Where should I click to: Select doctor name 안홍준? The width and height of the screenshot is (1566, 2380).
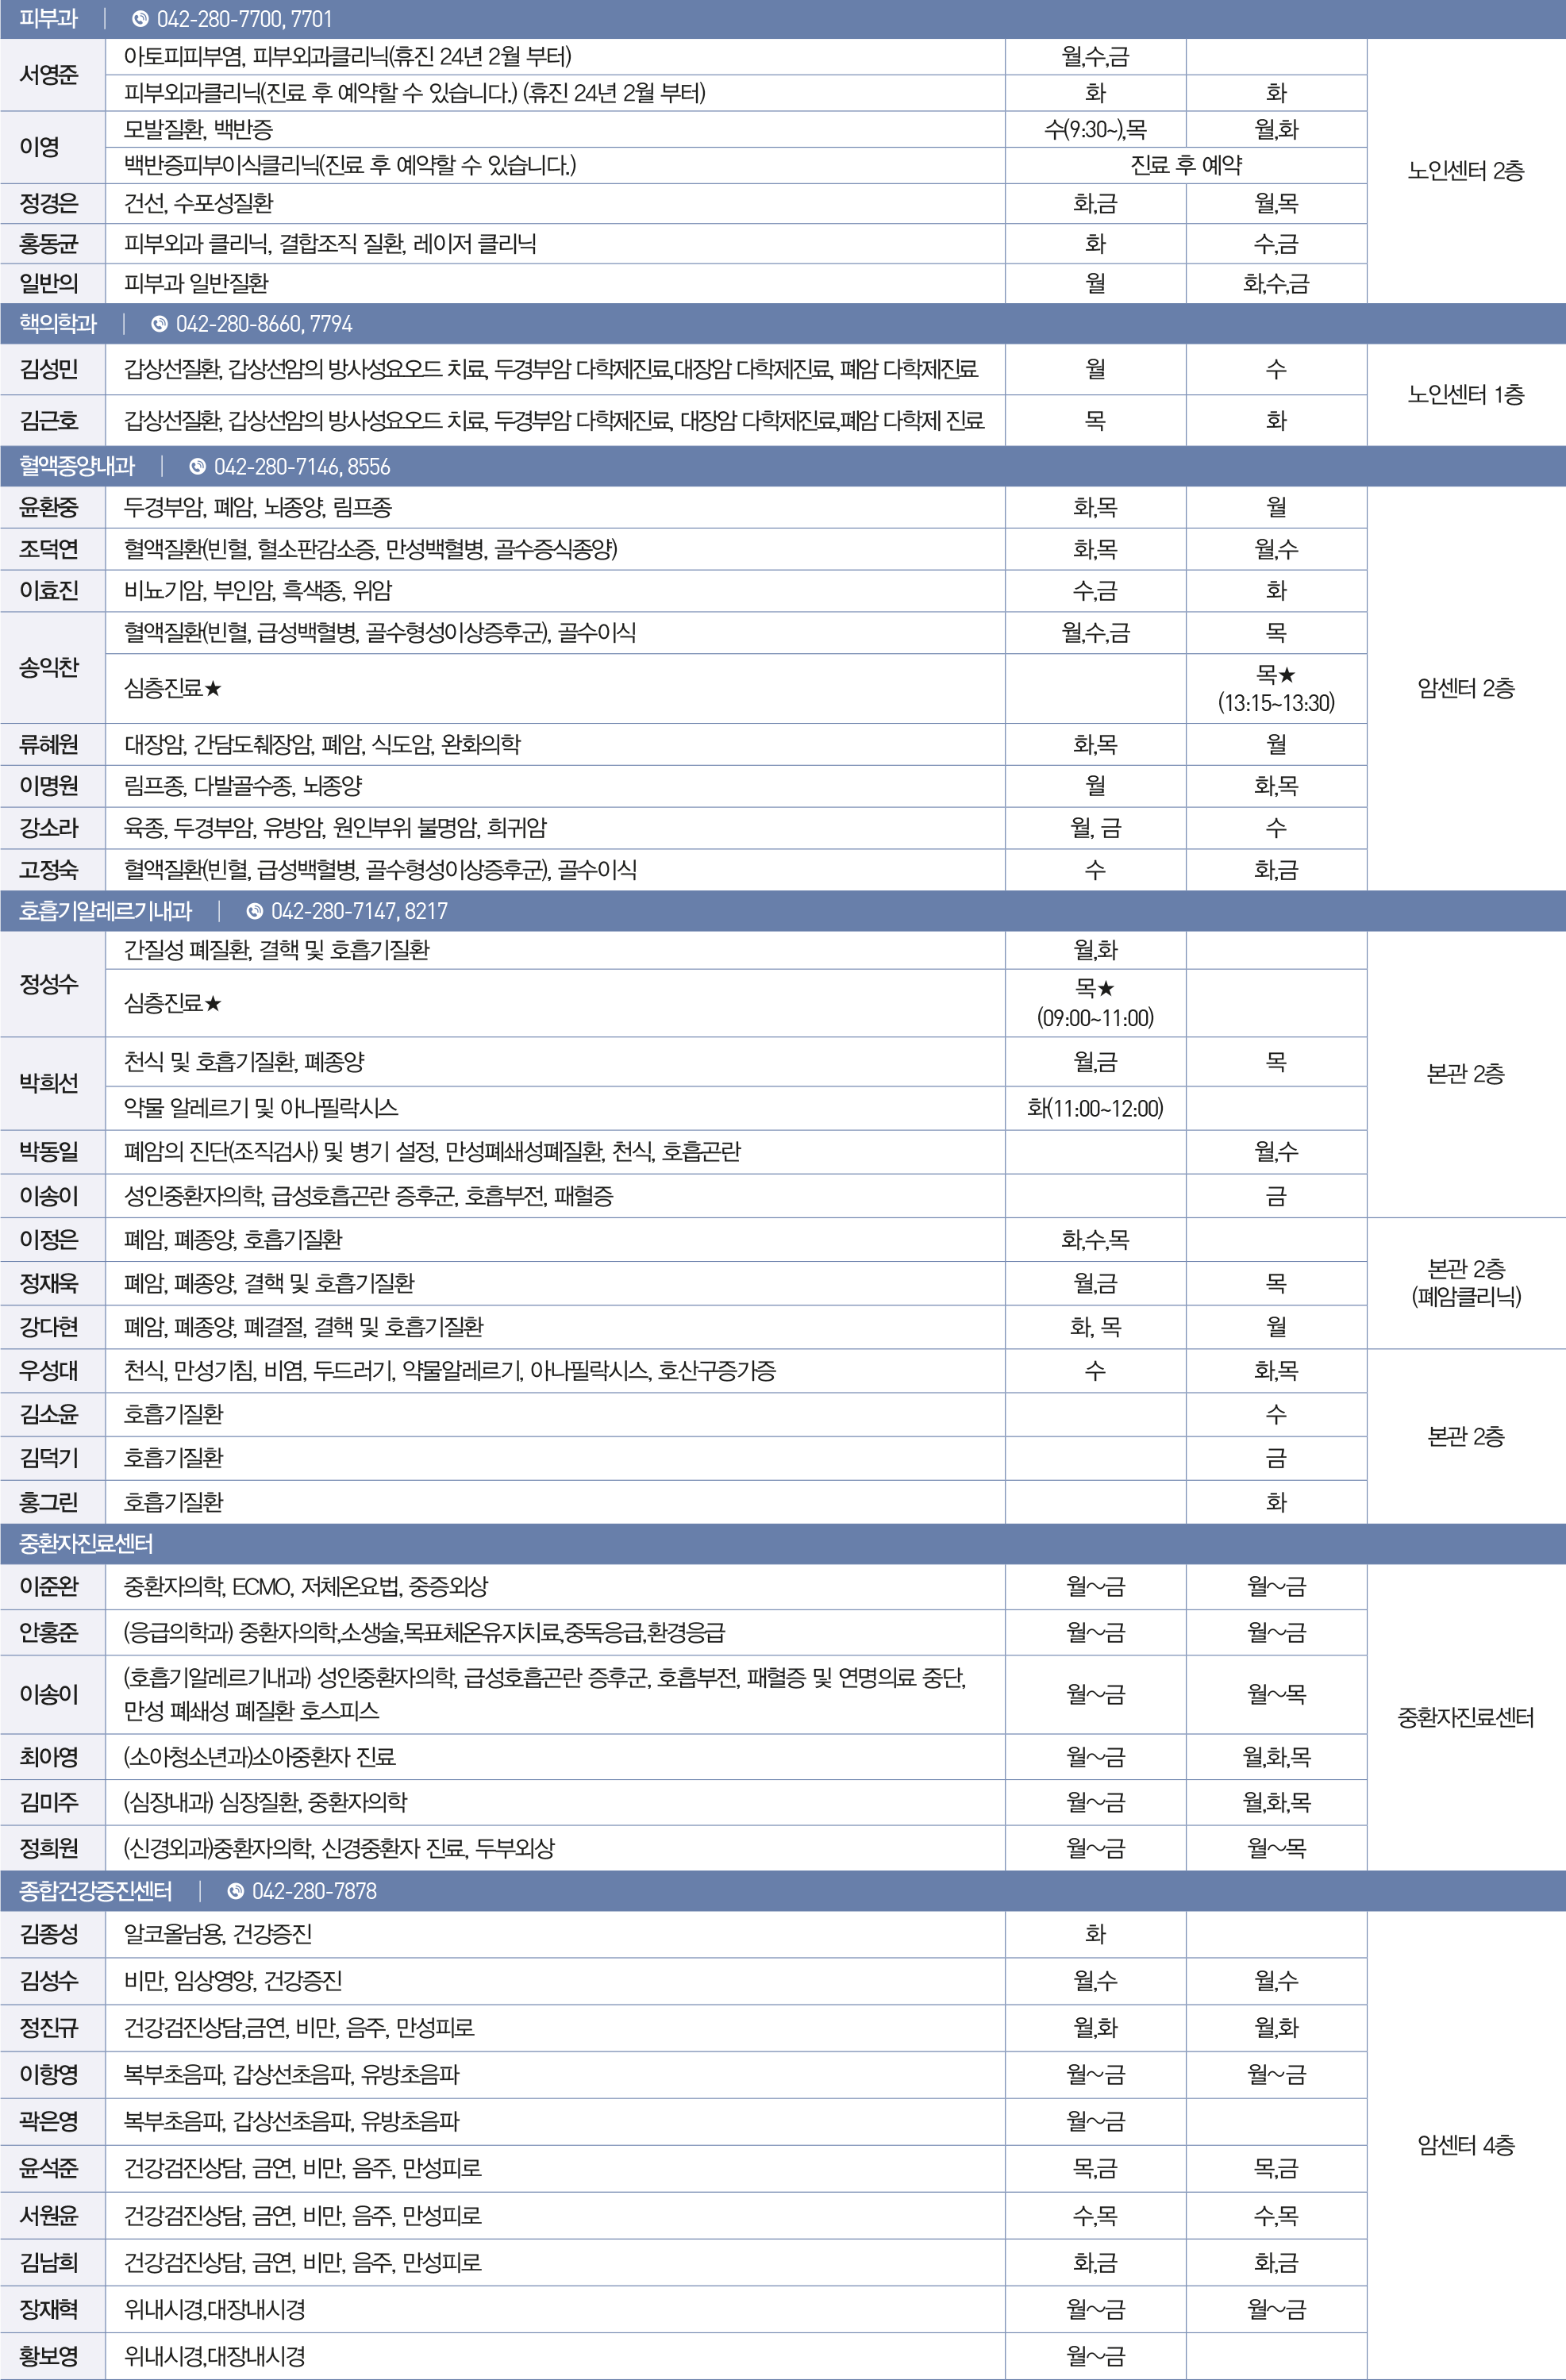[49, 1632]
